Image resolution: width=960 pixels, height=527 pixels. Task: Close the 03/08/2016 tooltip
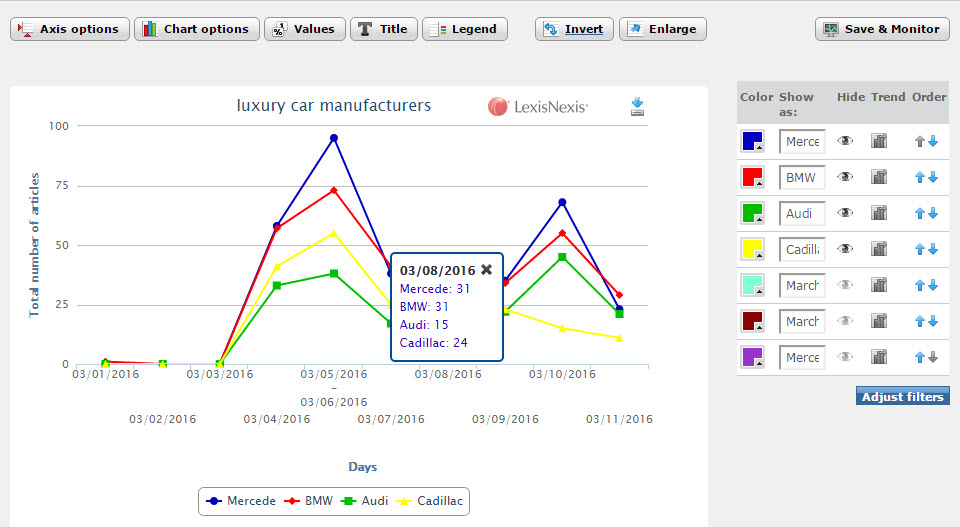click(x=487, y=269)
